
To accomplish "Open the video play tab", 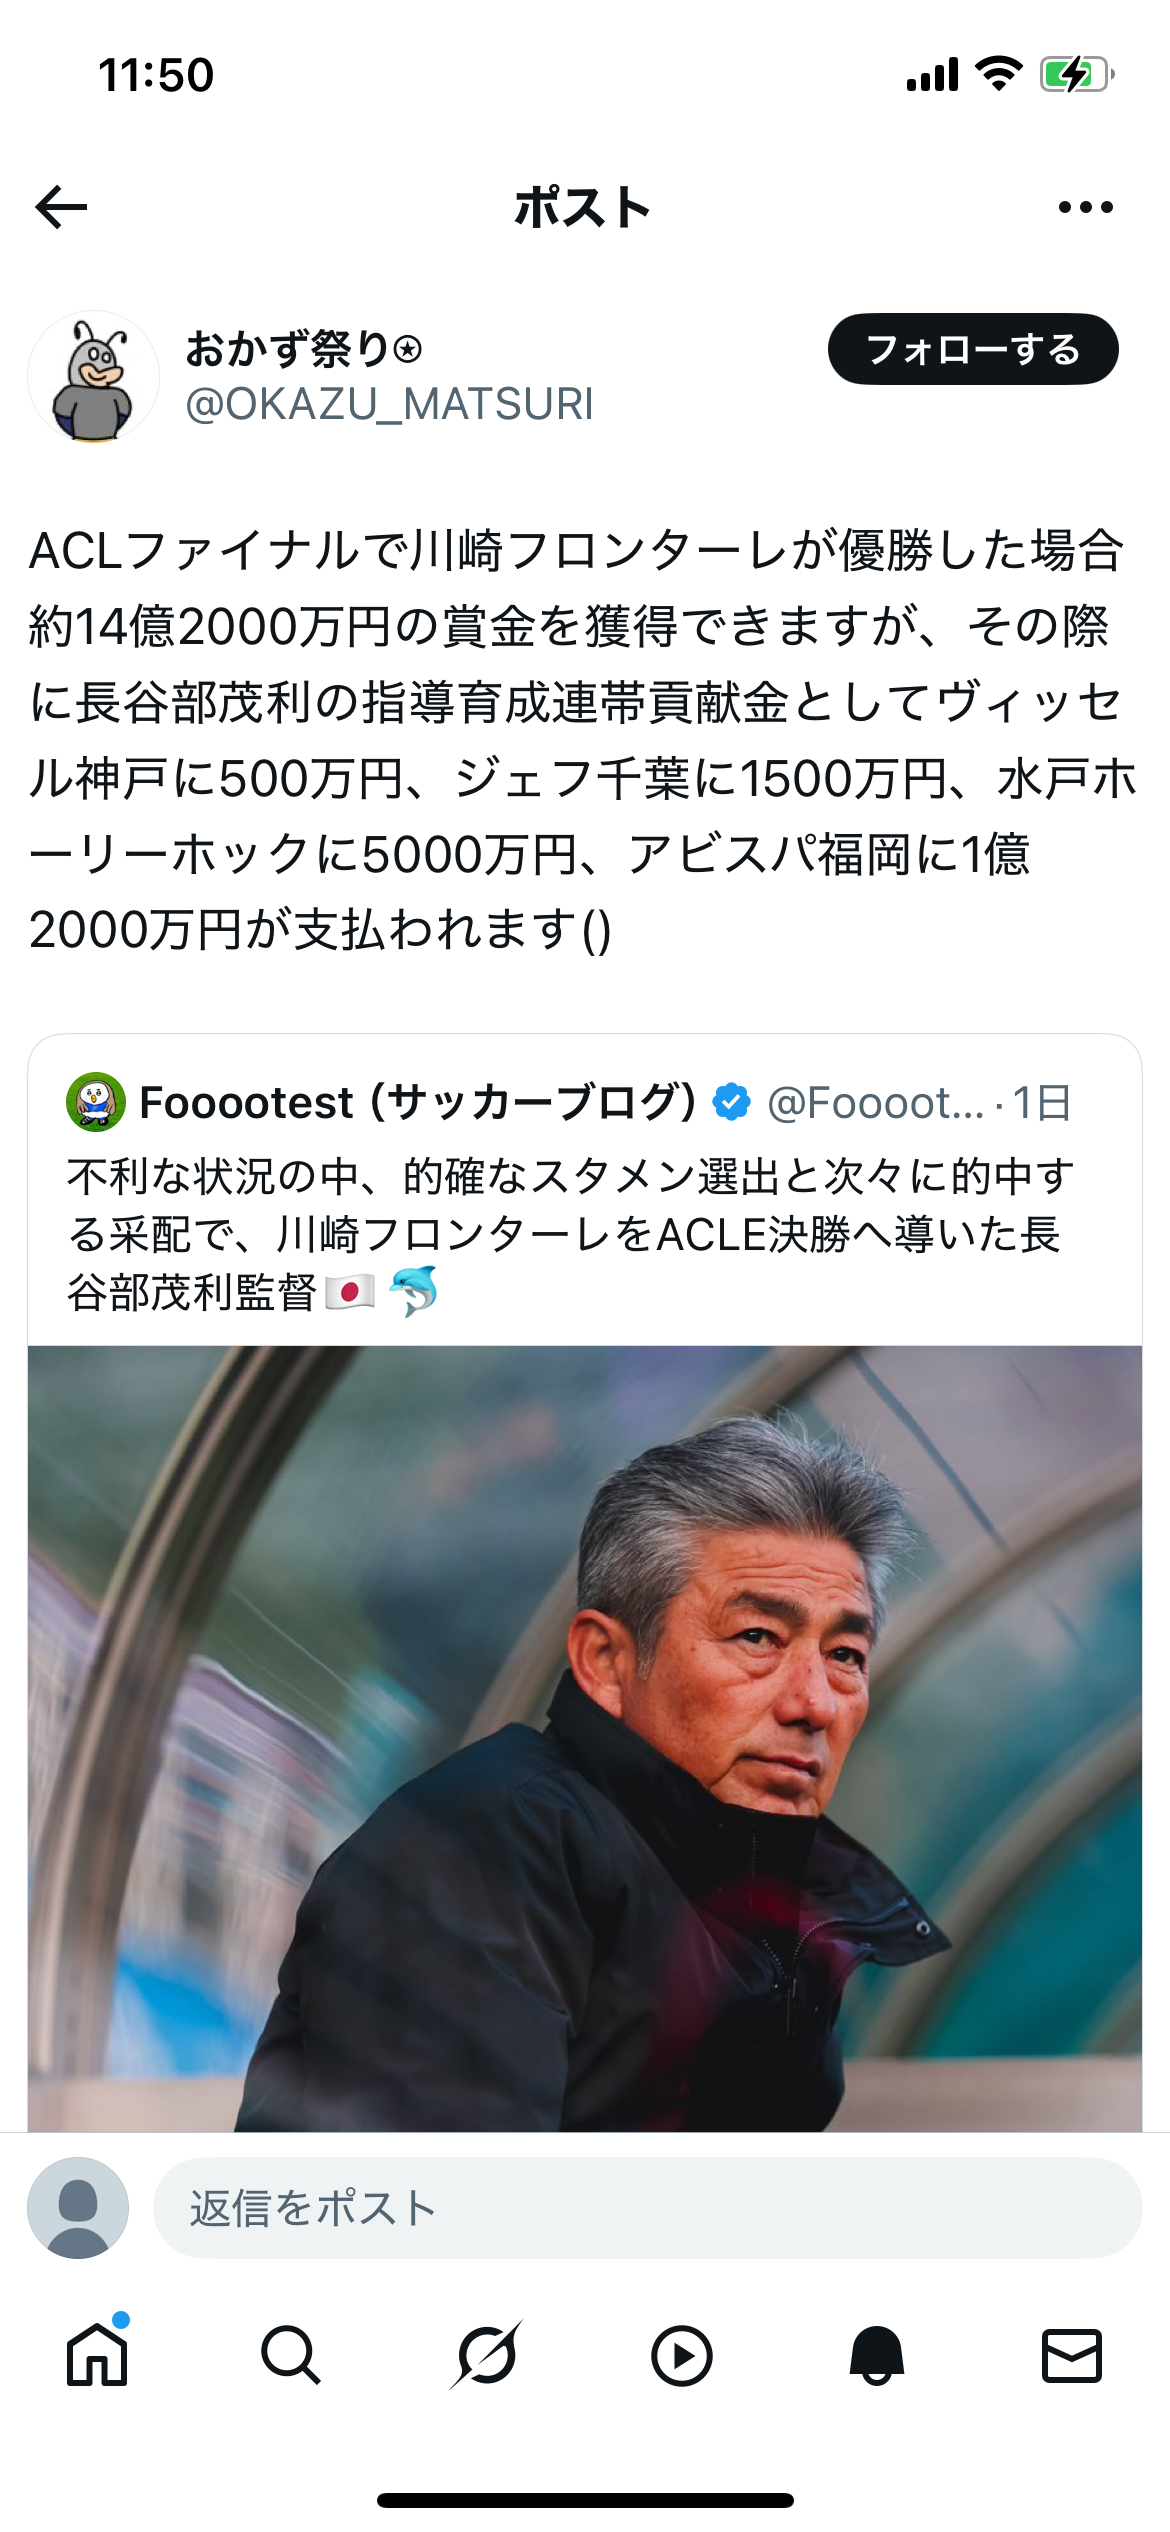I will [681, 2355].
